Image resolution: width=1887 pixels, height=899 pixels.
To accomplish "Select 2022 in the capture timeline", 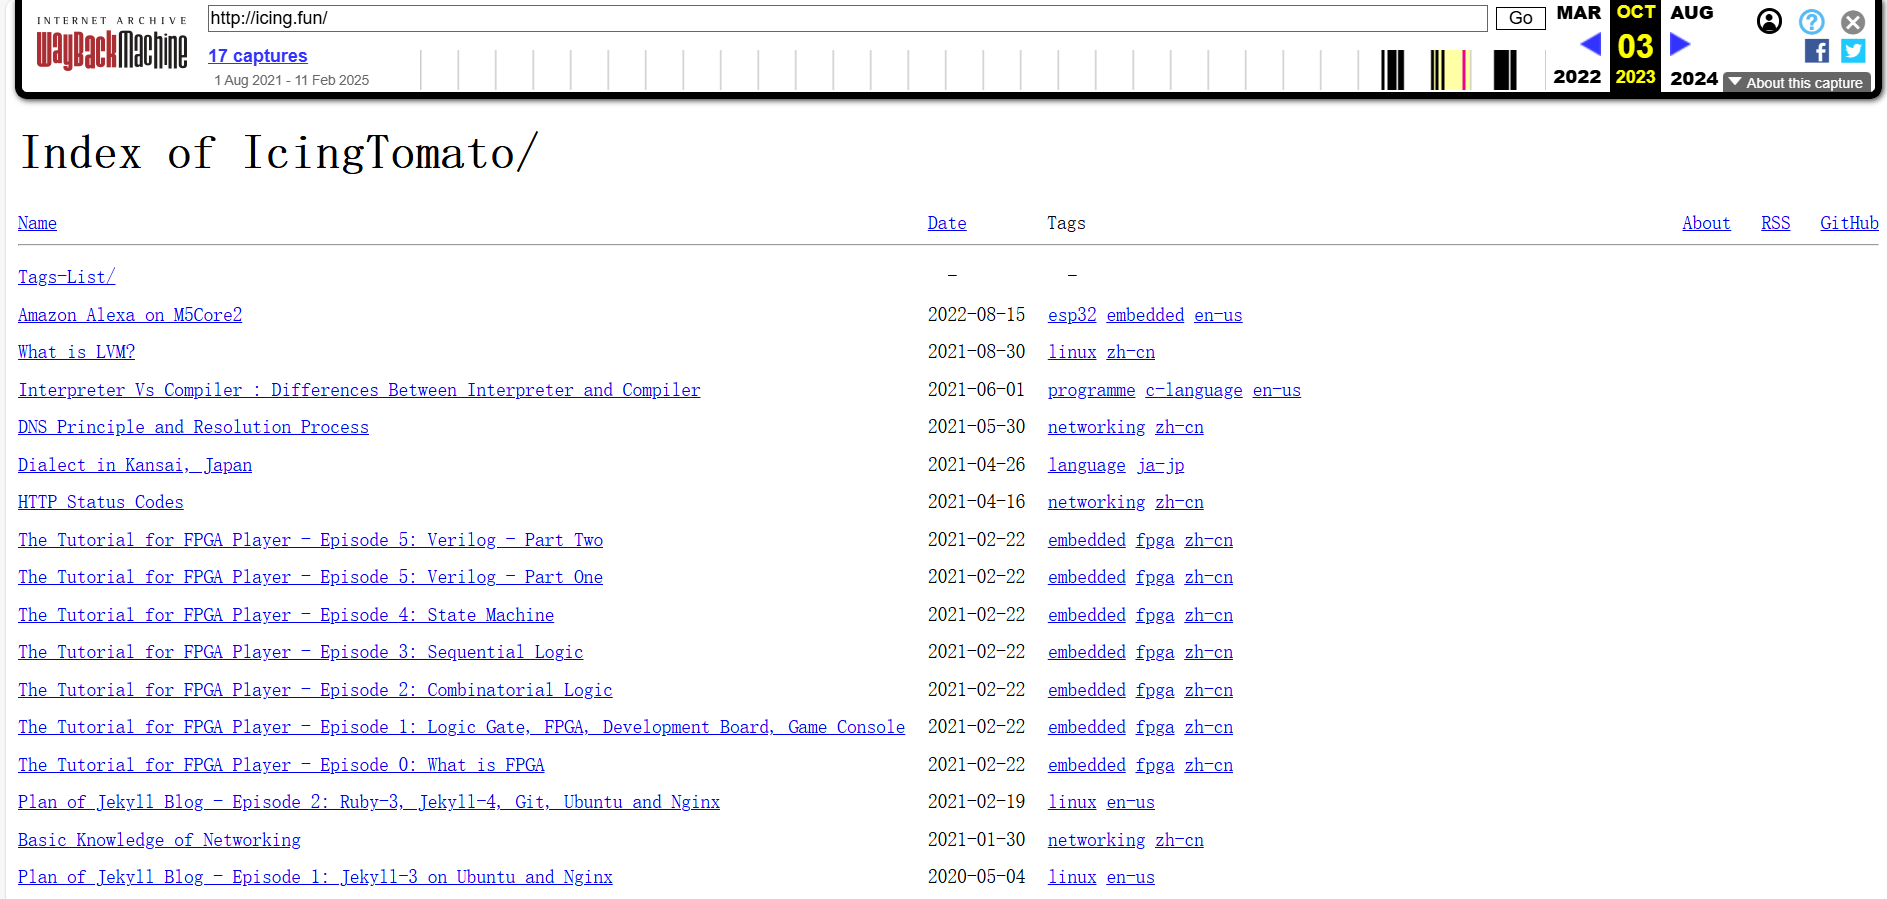I will (x=1577, y=77).
